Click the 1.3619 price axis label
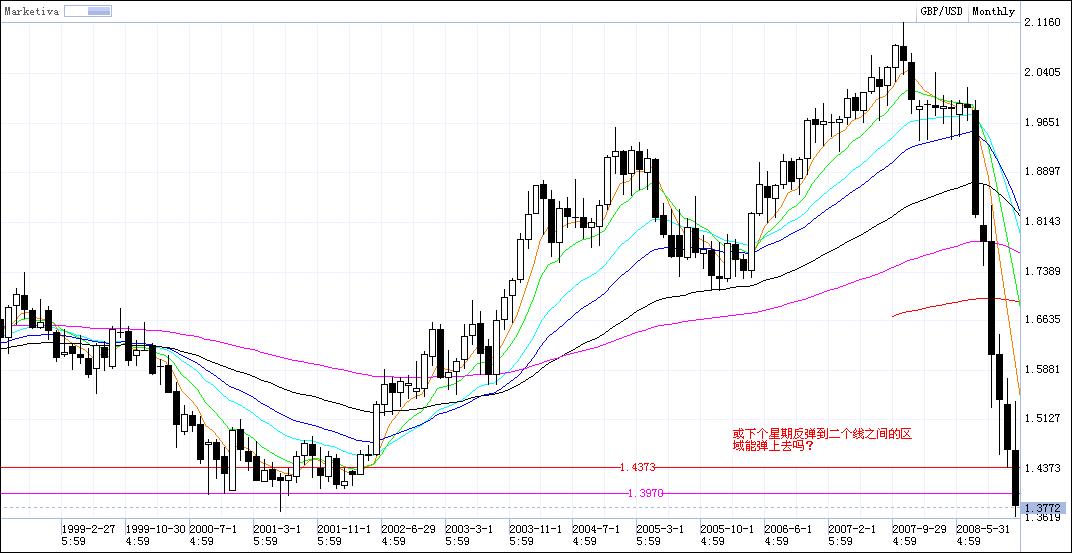1072x553 pixels. tap(1042, 518)
